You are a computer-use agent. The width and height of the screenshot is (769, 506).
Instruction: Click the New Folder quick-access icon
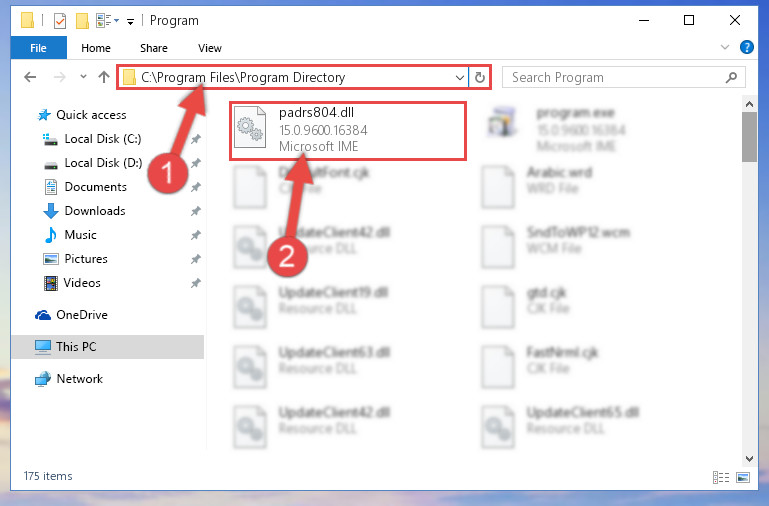click(82, 21)
